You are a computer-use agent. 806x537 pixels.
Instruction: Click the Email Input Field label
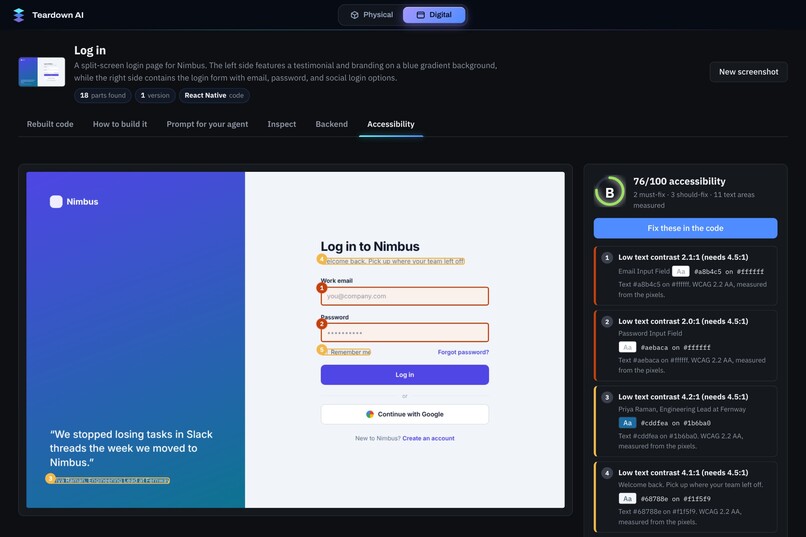point(644,271)
